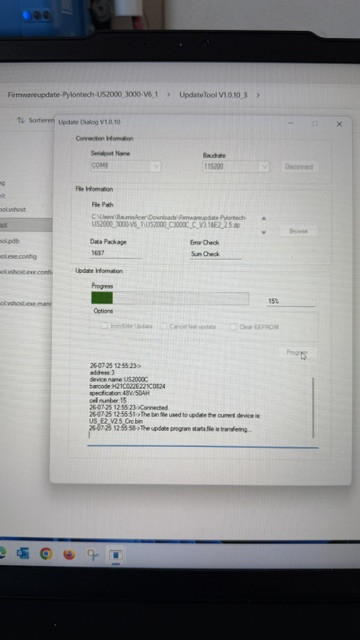
Task: Open the UpdateTool V1.0.10_3 breadcrumb folder
Action: 213,95
